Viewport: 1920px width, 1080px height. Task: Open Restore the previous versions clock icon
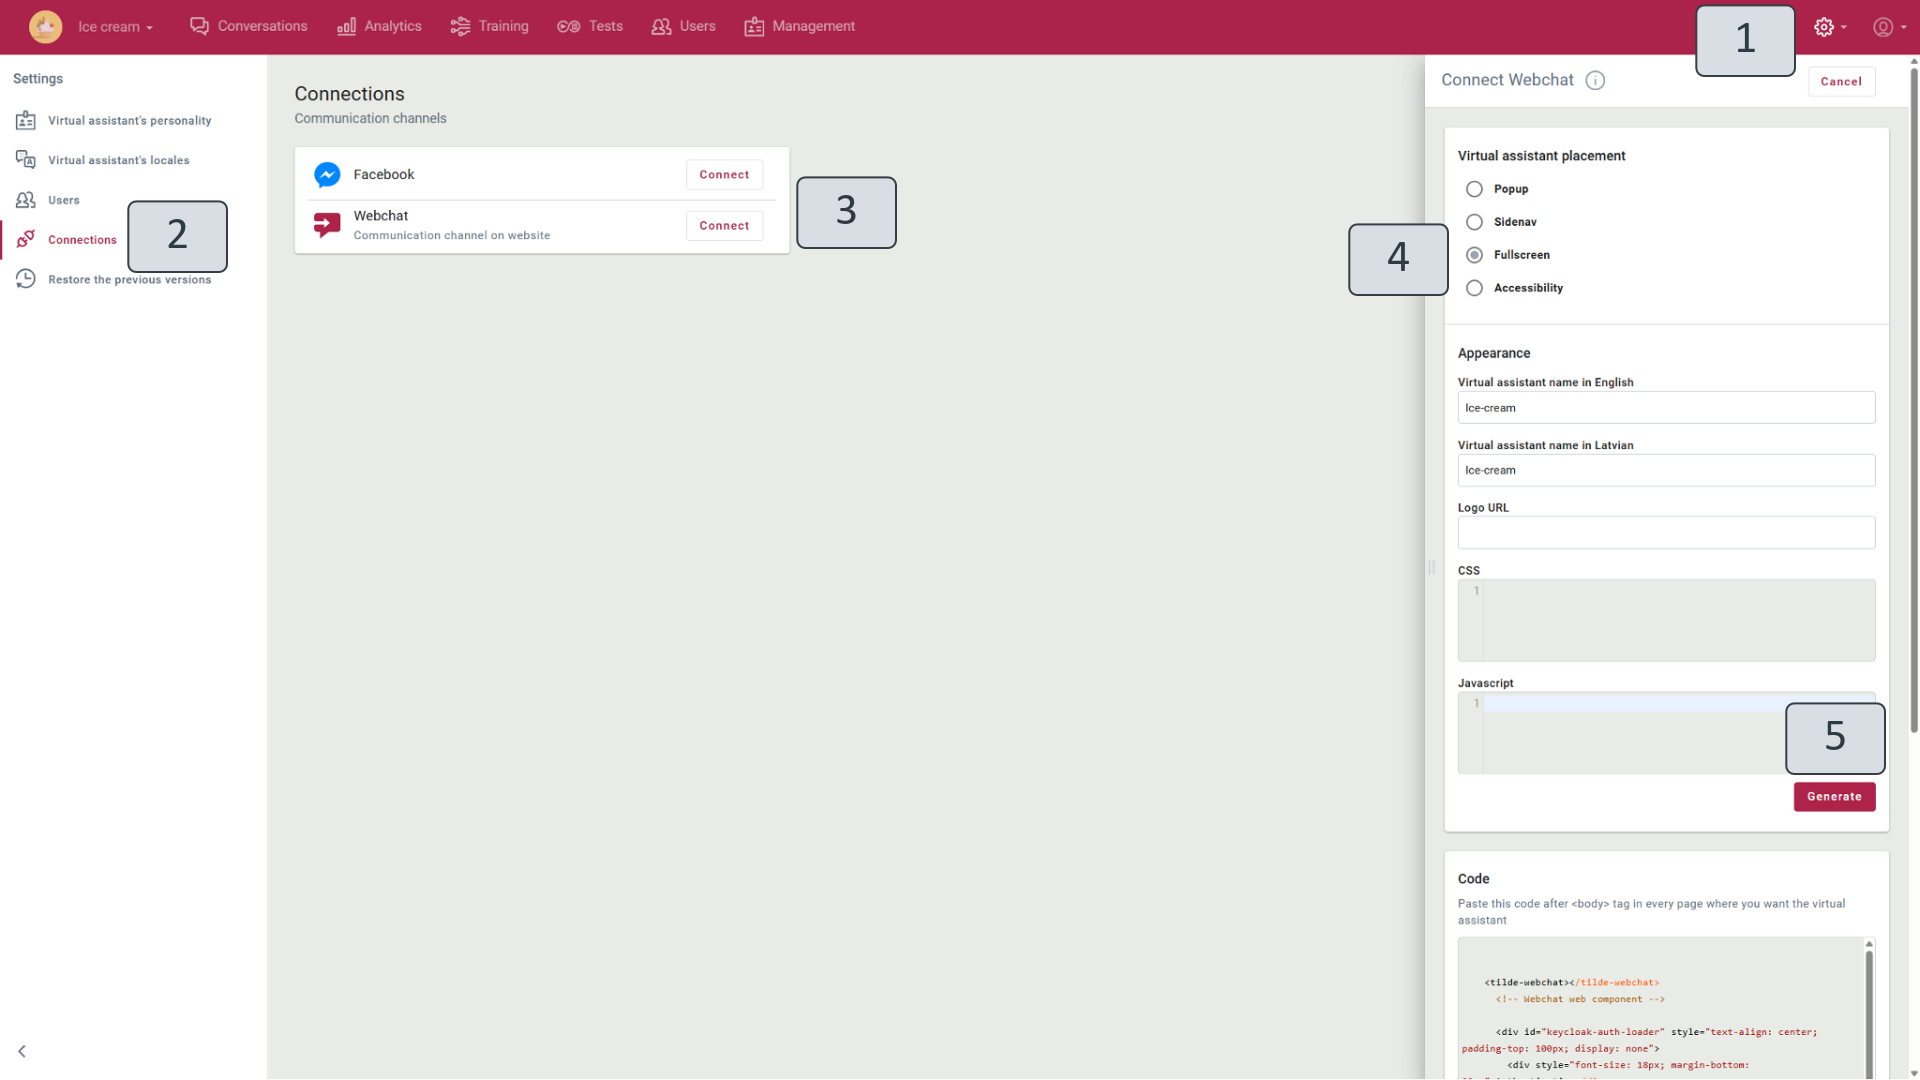(x=25, y=279)
